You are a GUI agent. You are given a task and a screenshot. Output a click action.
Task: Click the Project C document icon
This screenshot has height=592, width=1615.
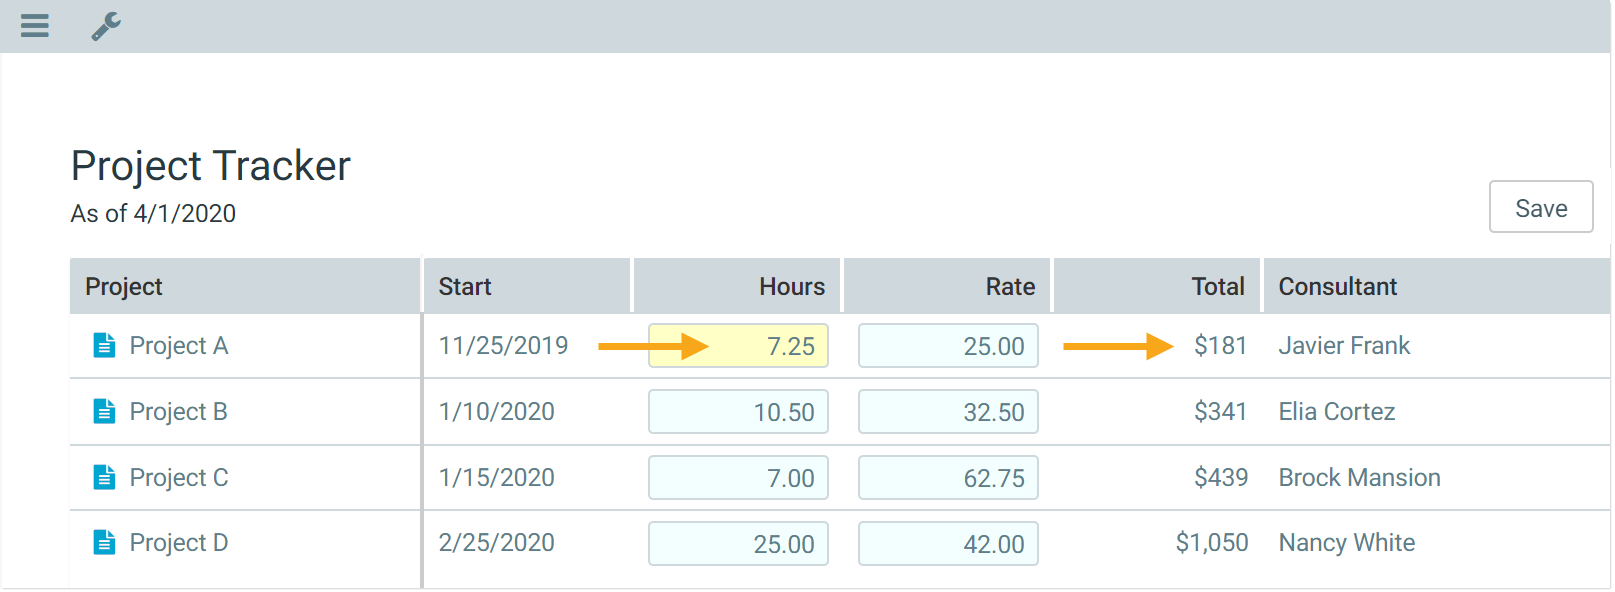104,477
